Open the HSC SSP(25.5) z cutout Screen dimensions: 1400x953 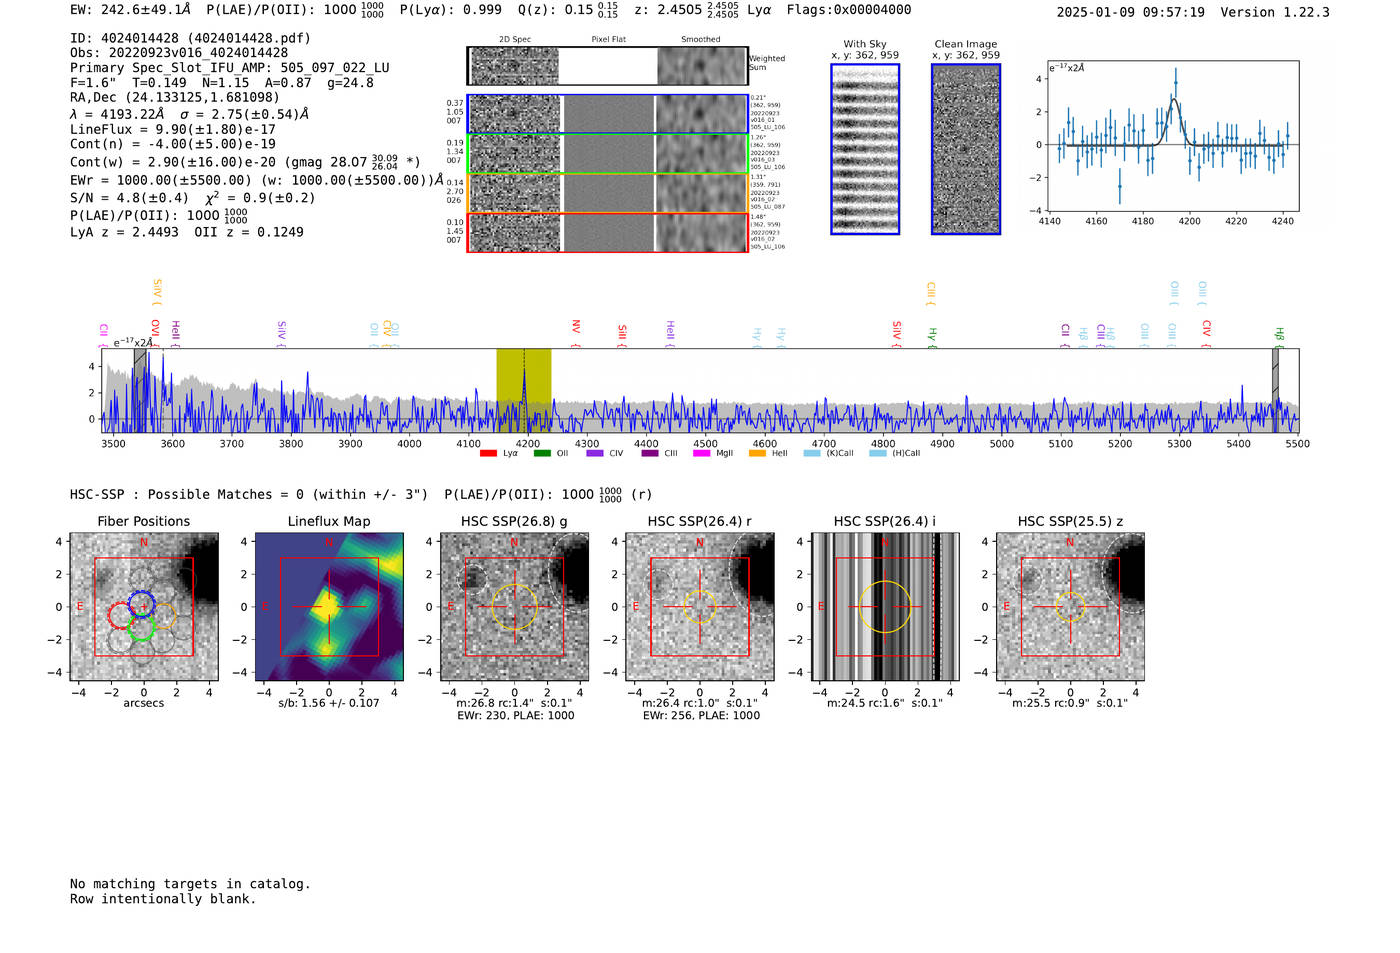pos(1070,607)
